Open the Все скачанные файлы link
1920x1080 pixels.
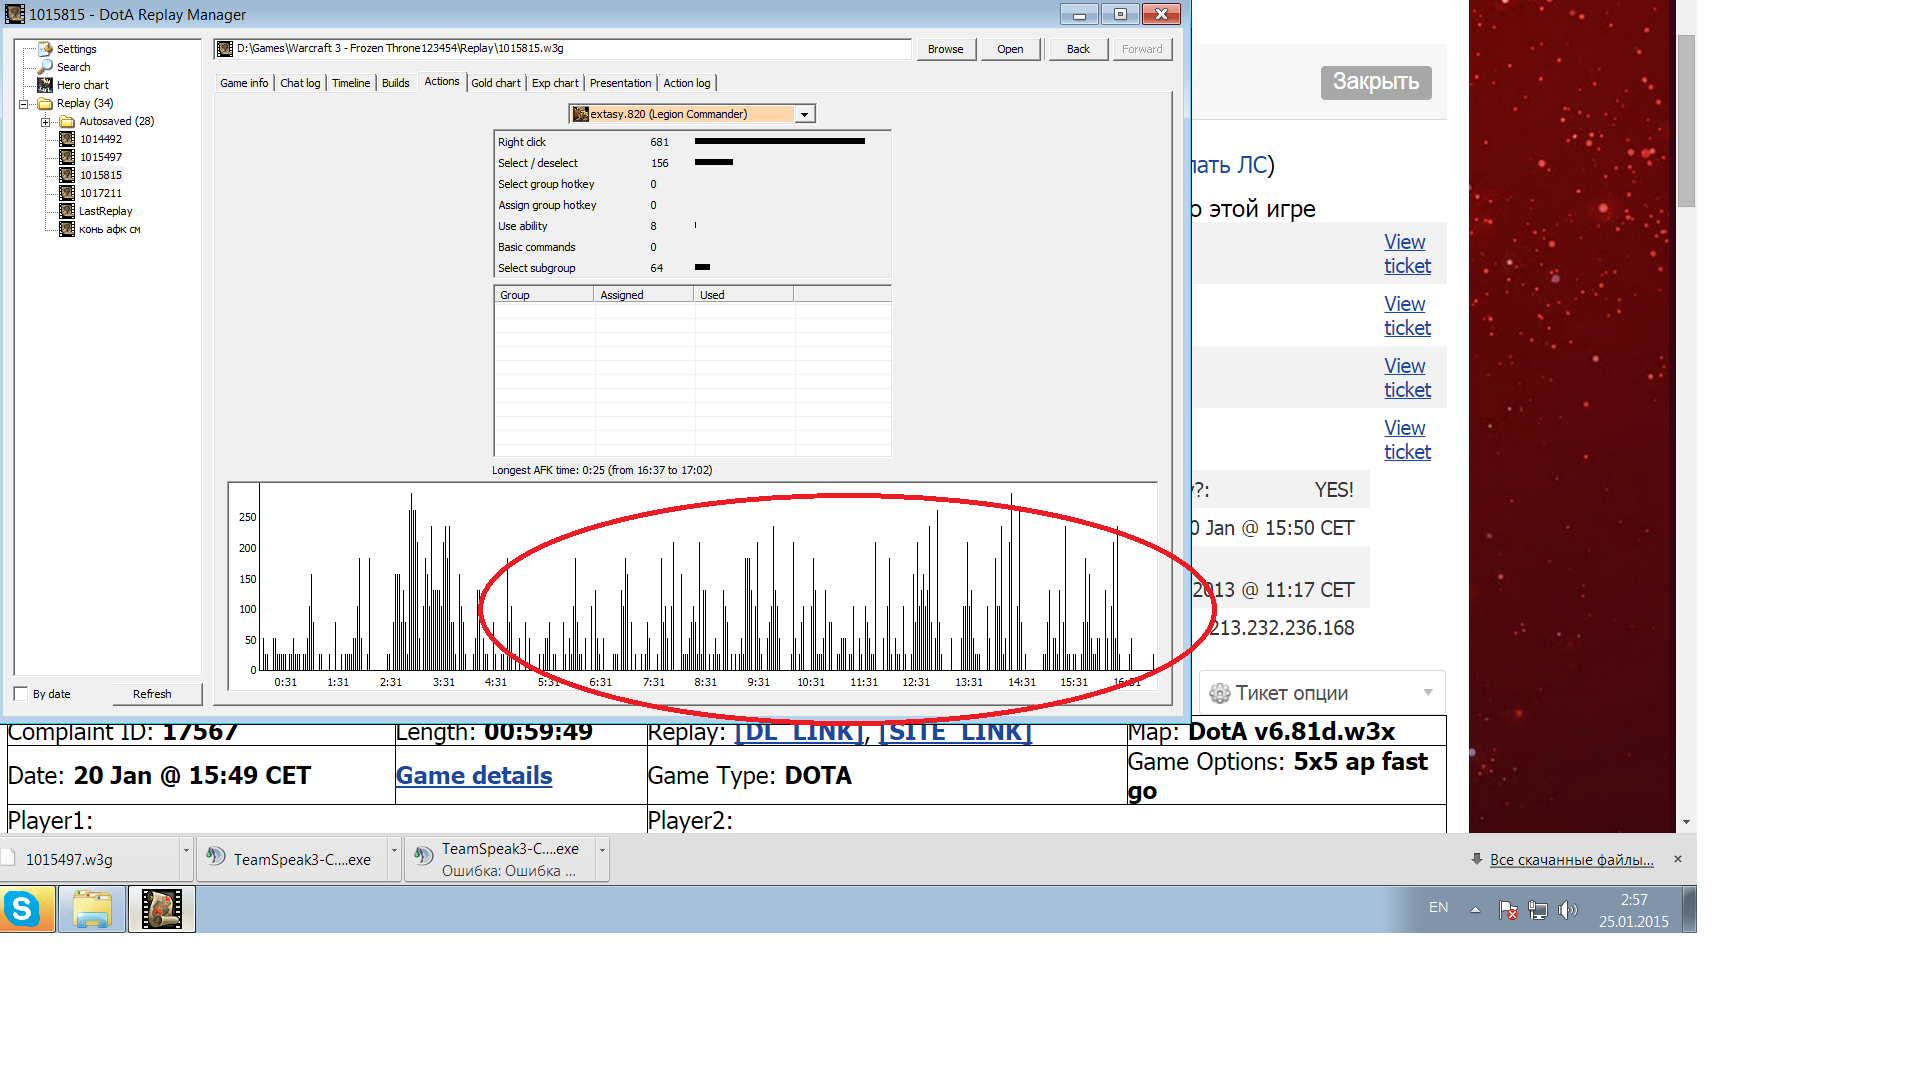(1571, 860)
